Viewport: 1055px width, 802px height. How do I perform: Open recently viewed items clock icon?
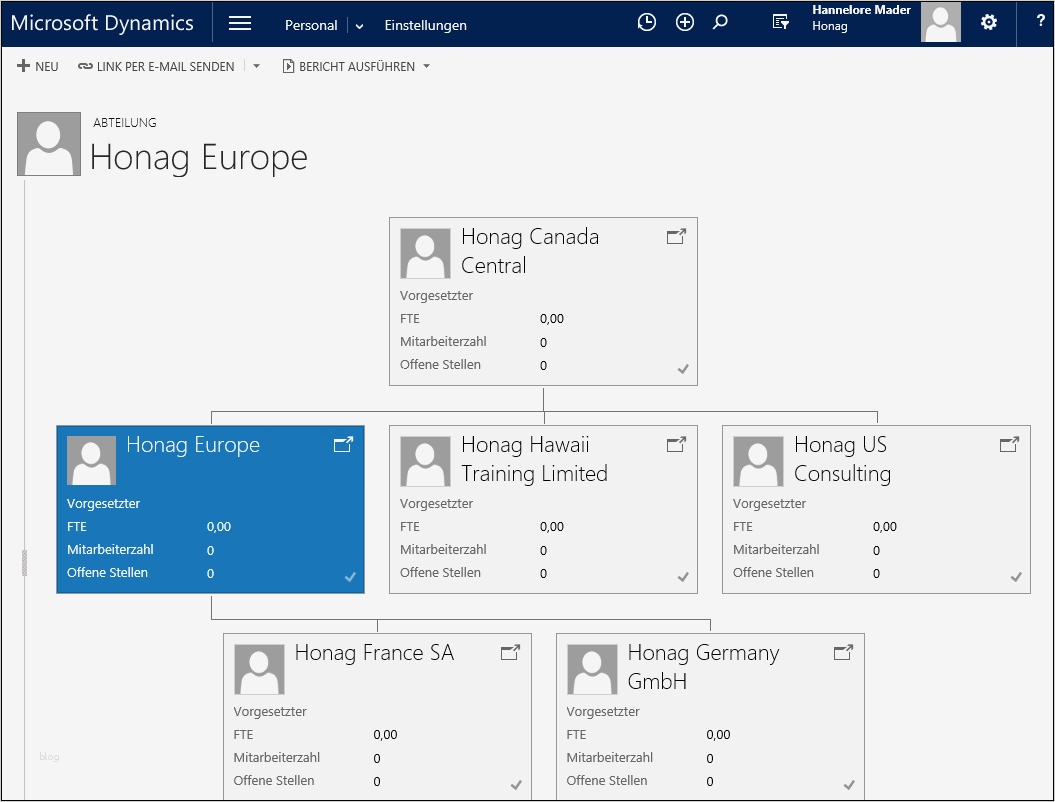647,23
